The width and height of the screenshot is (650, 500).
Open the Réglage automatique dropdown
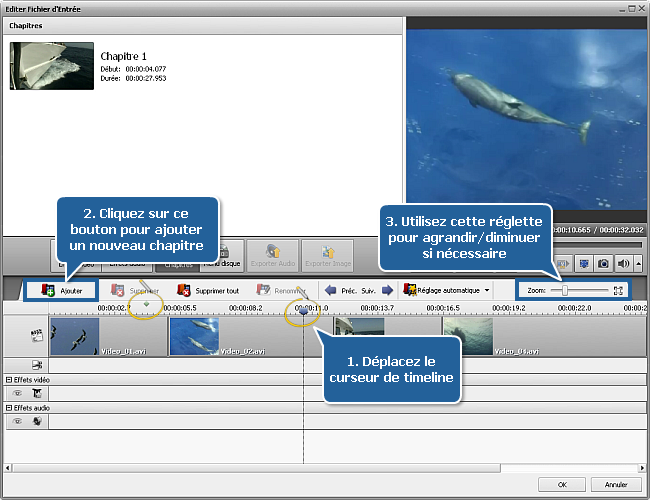click(x=447, y=291)
